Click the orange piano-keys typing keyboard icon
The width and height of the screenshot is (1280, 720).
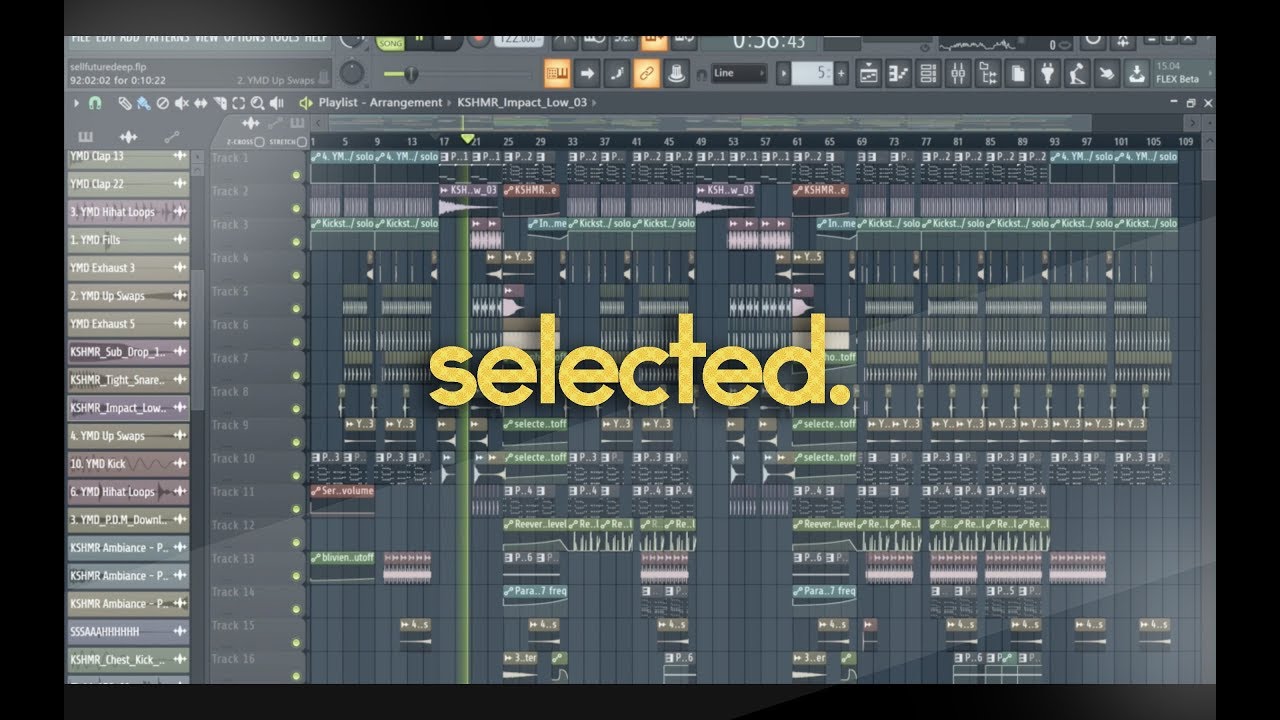(557, 73)
